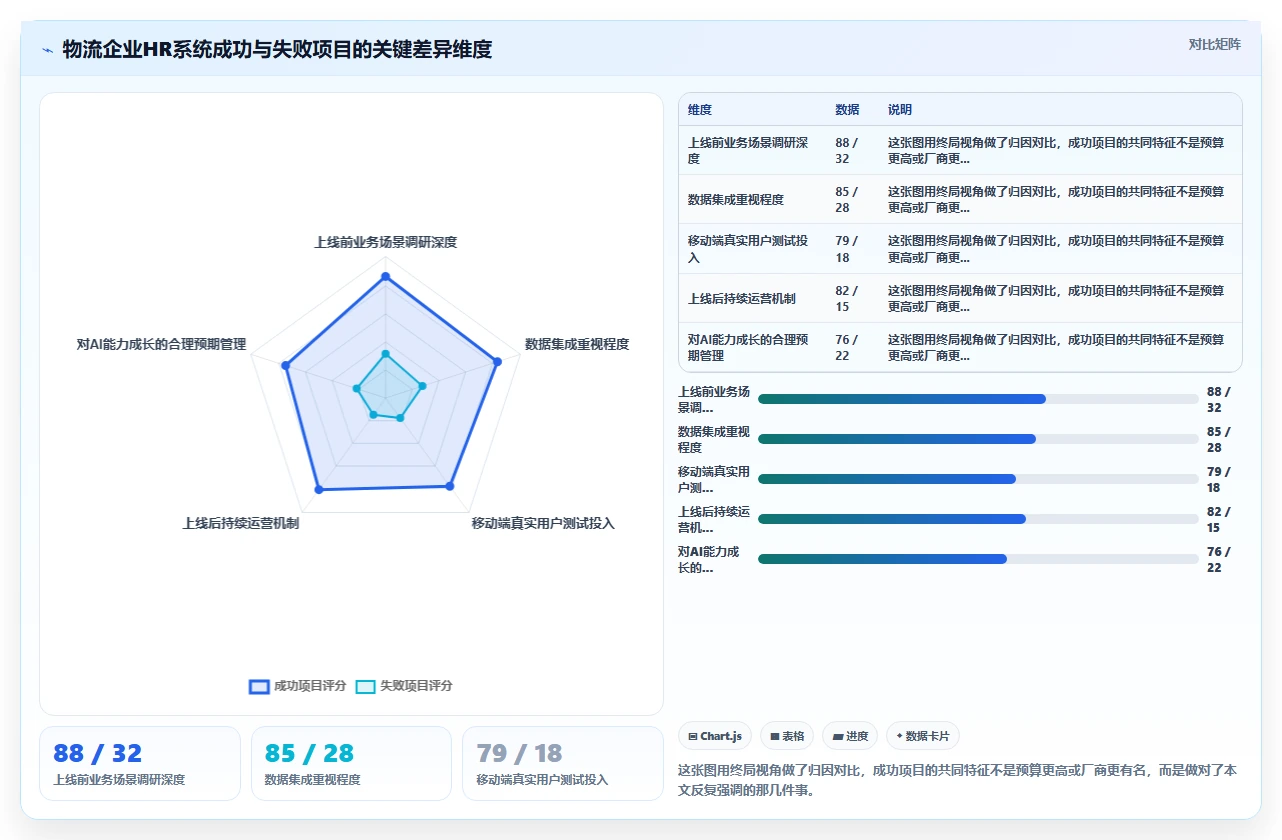Select the 表格 tag
The image size is (1282, 840).
pos(787,736)
